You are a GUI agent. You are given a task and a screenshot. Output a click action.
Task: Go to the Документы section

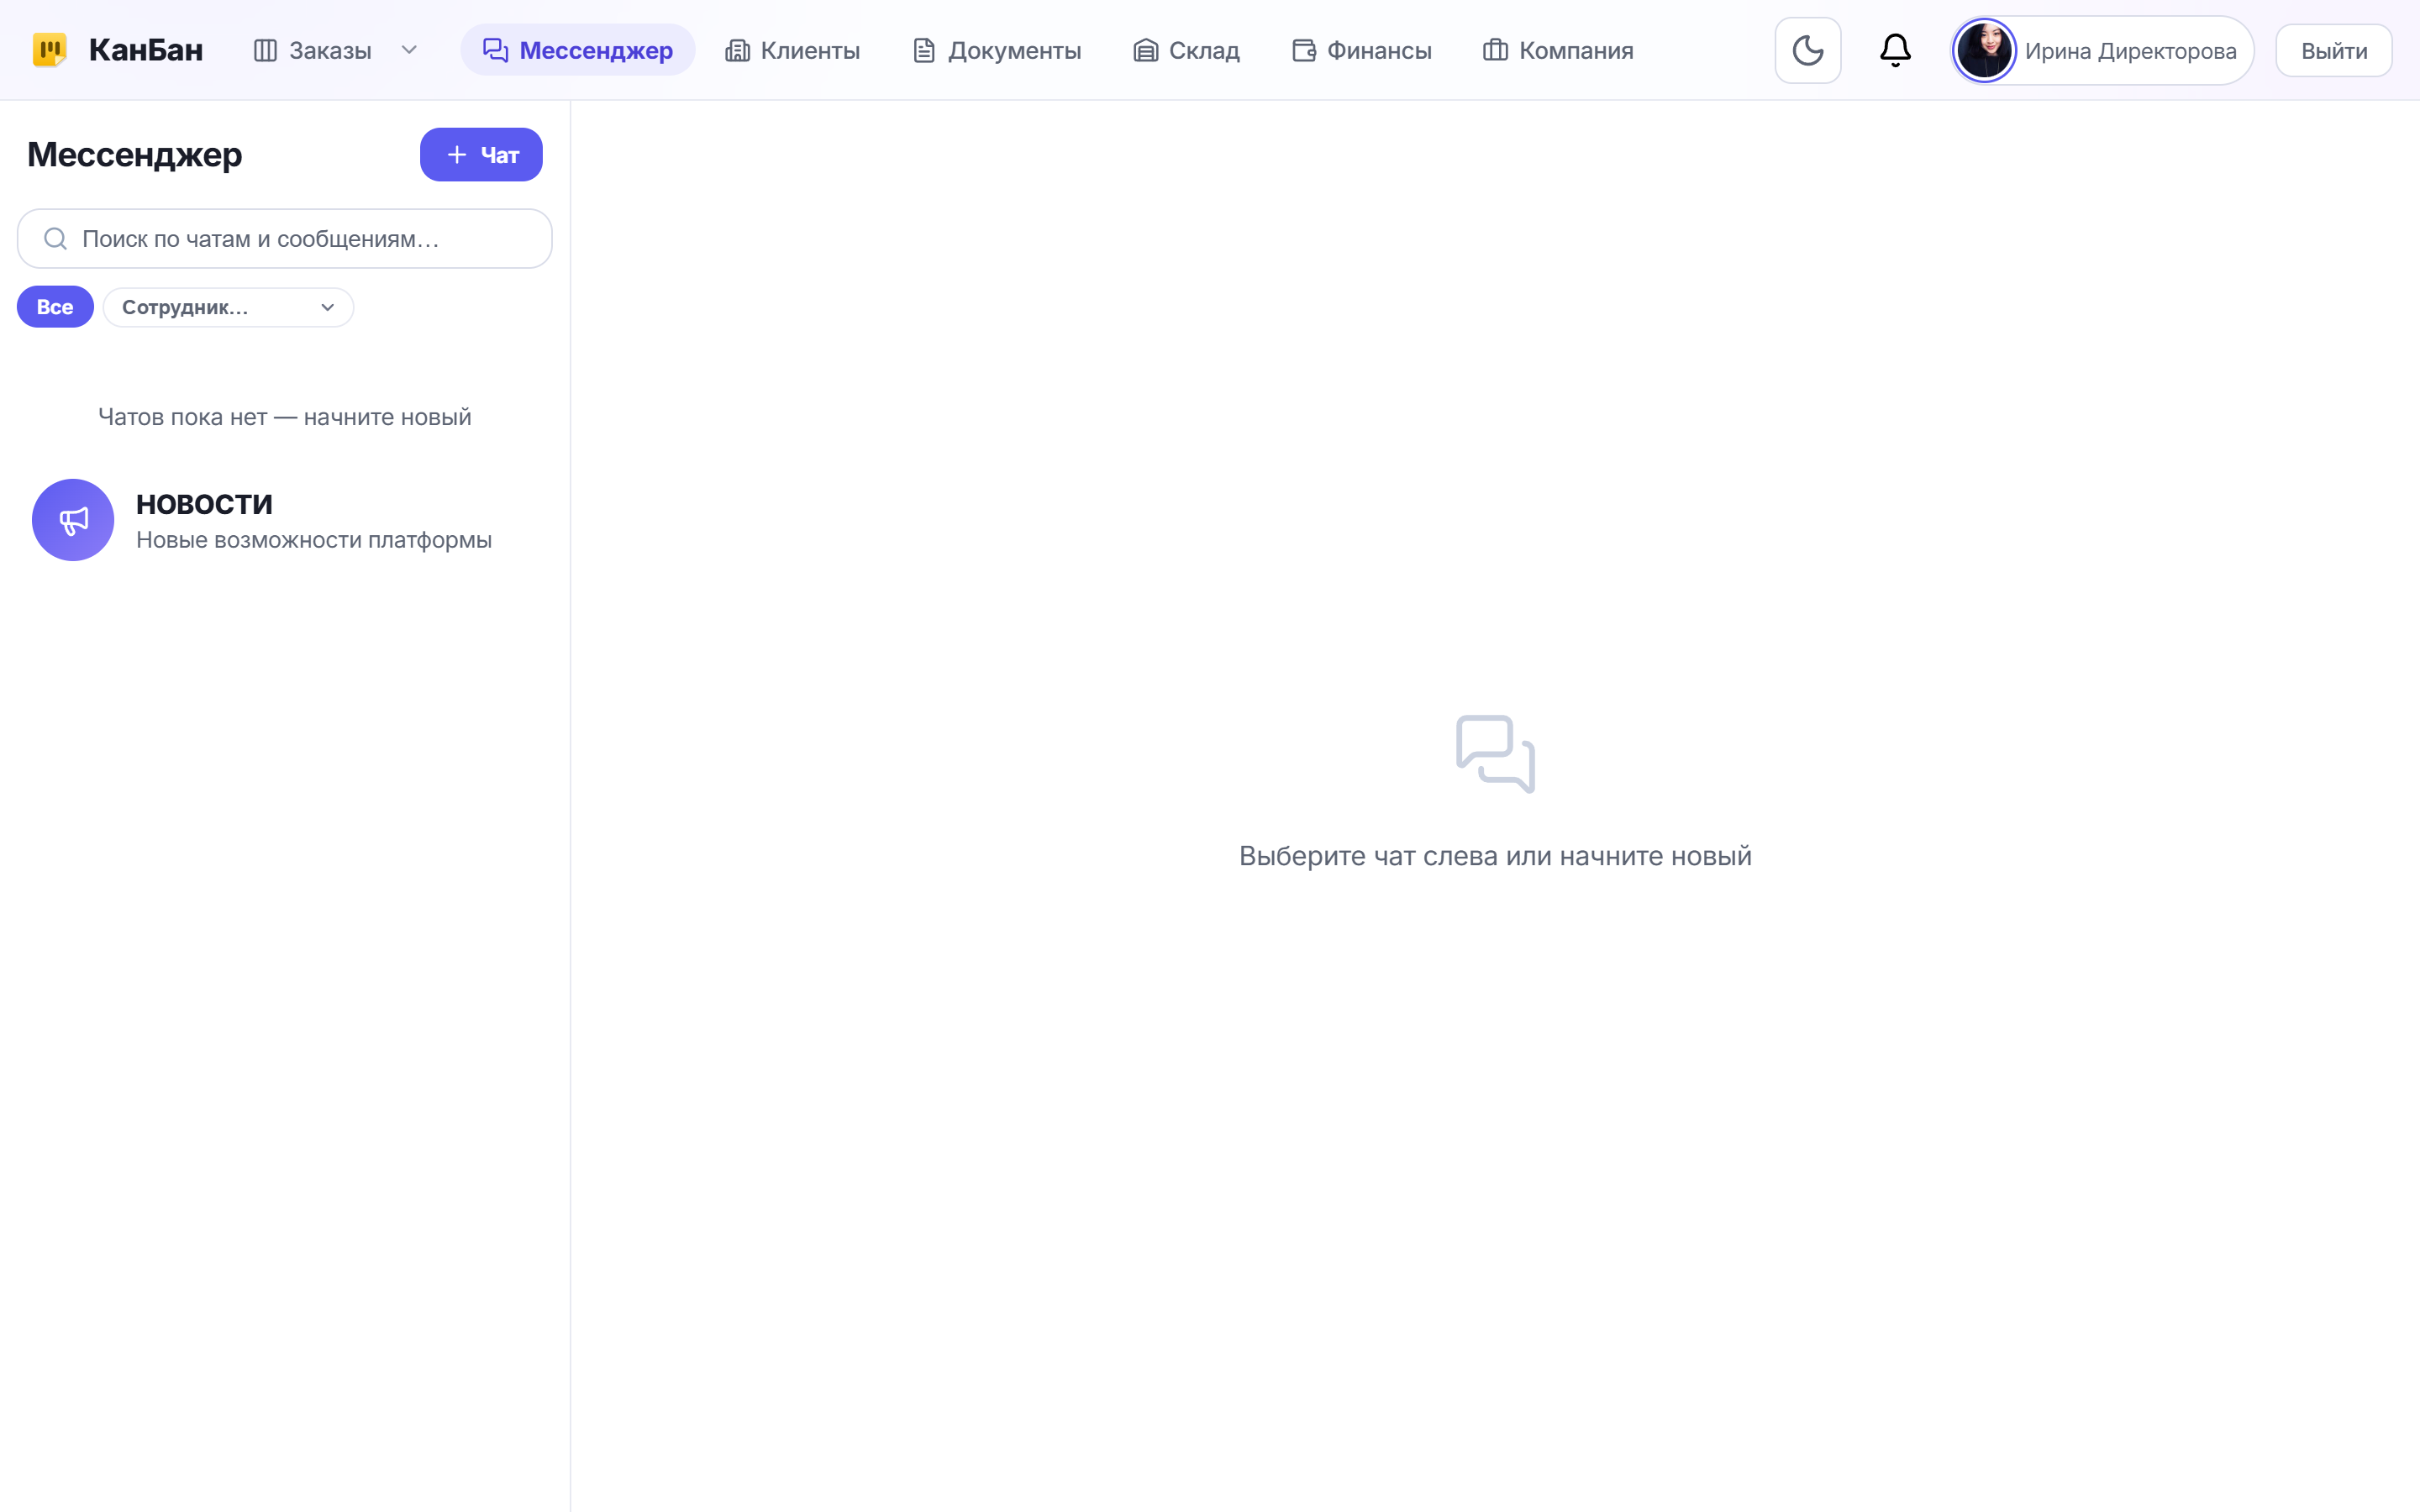pos(996,50)
